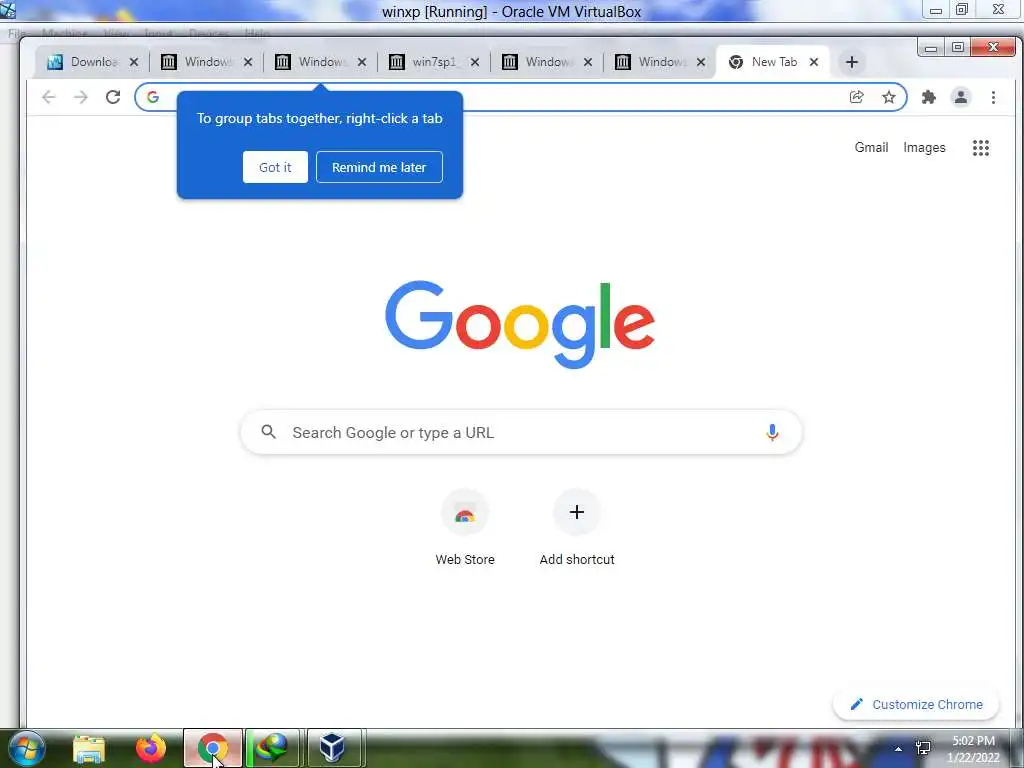Open Internet Download Manager taskbar icon
This screenshot has height=768, width=1024.
click(272, 748)
